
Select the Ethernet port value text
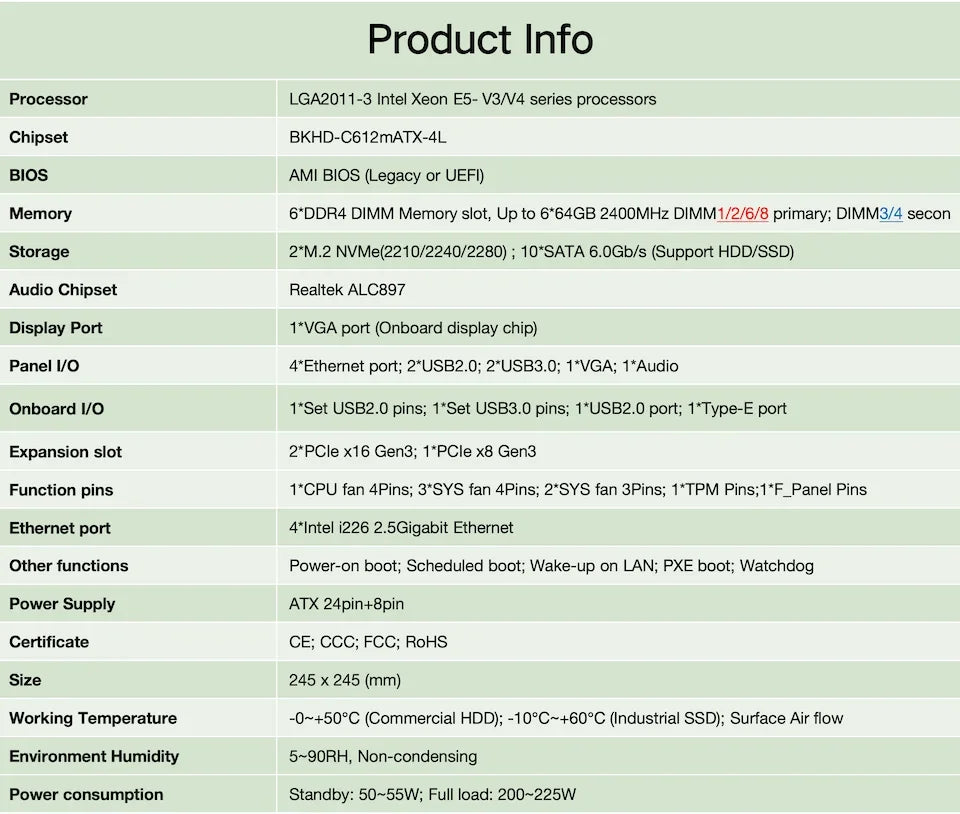coord(399,527)
